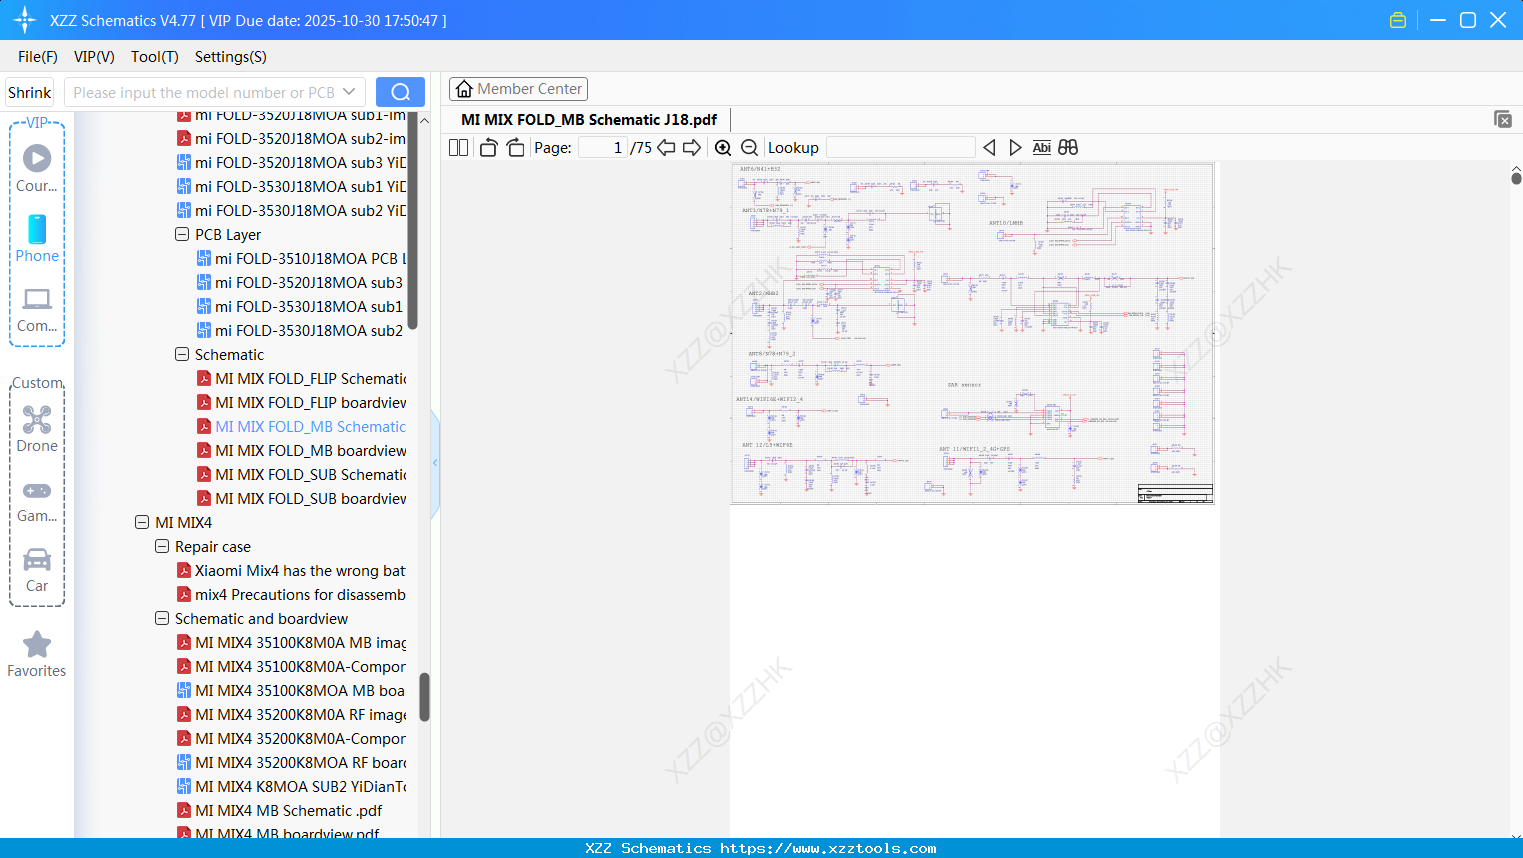The height and width of the screenshot is (858, 1523).
Task: Click the Abi text match icon
Action: pyautogui.click(x=1041, y=148)
